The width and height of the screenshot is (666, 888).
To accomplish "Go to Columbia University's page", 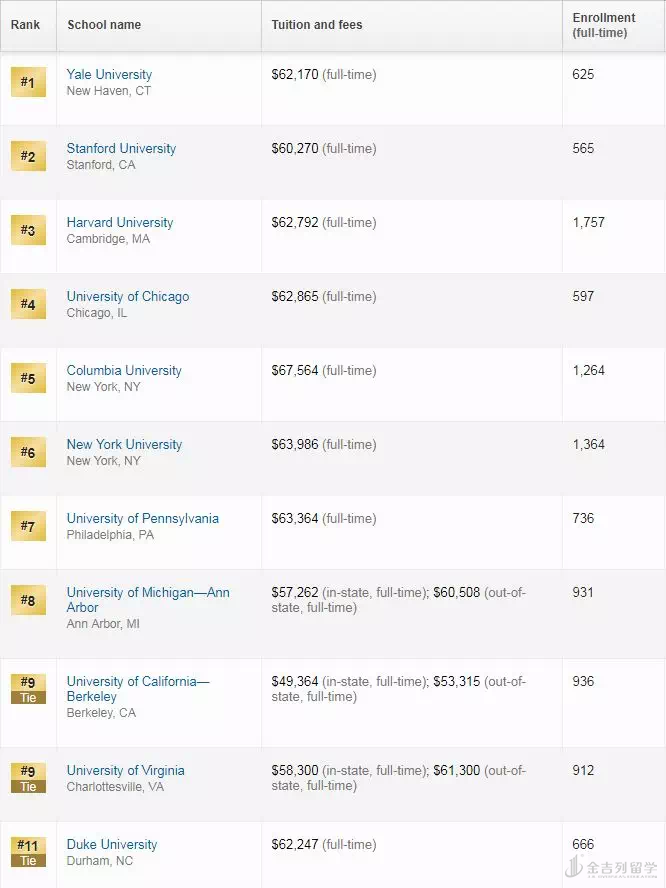I will (124, 371).
